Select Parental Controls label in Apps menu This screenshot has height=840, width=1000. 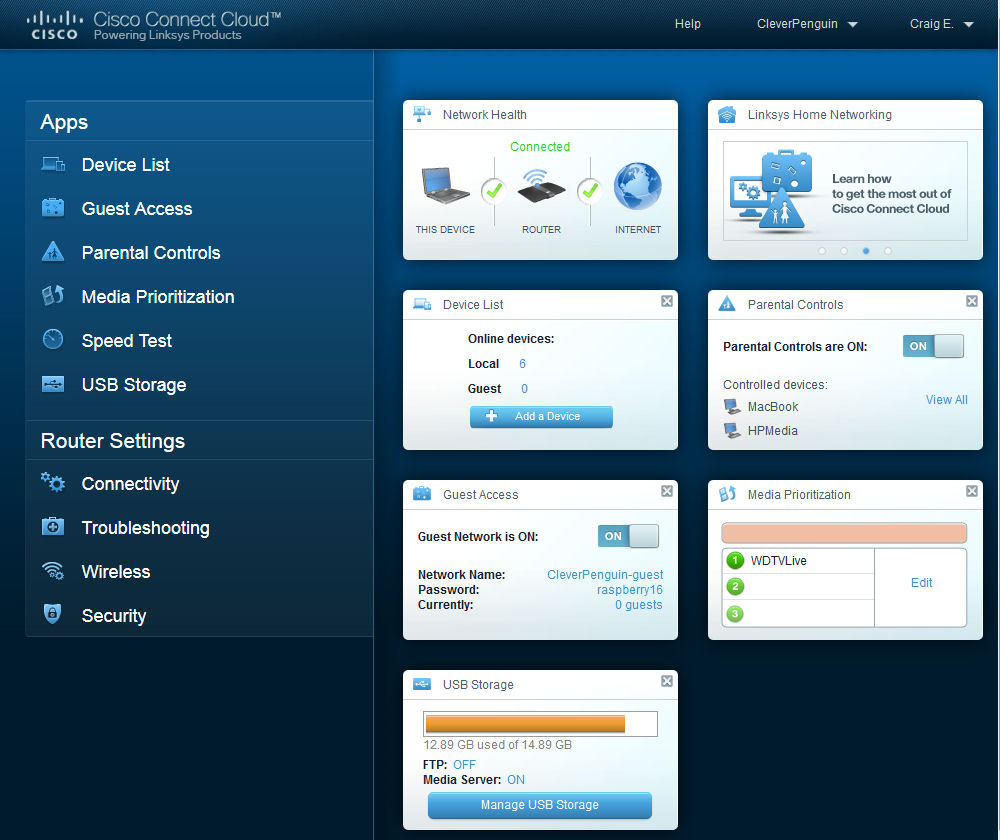151,253
